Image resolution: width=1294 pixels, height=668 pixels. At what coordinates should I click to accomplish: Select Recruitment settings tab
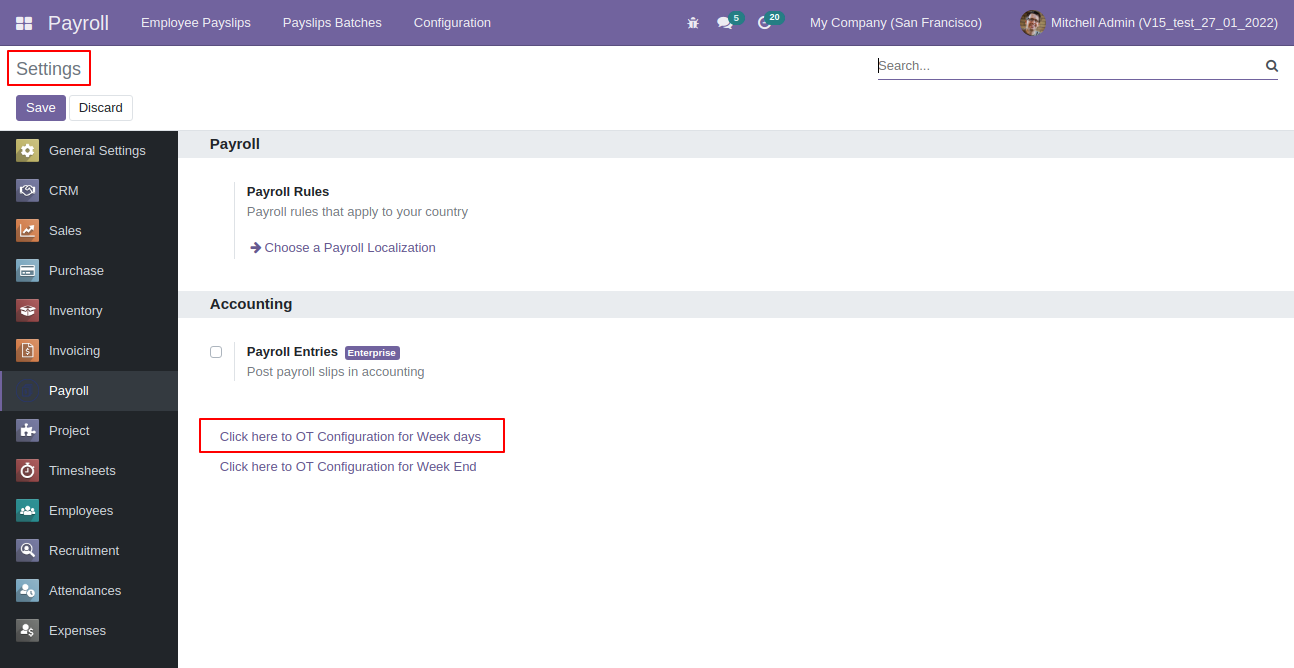coord(89,551)
